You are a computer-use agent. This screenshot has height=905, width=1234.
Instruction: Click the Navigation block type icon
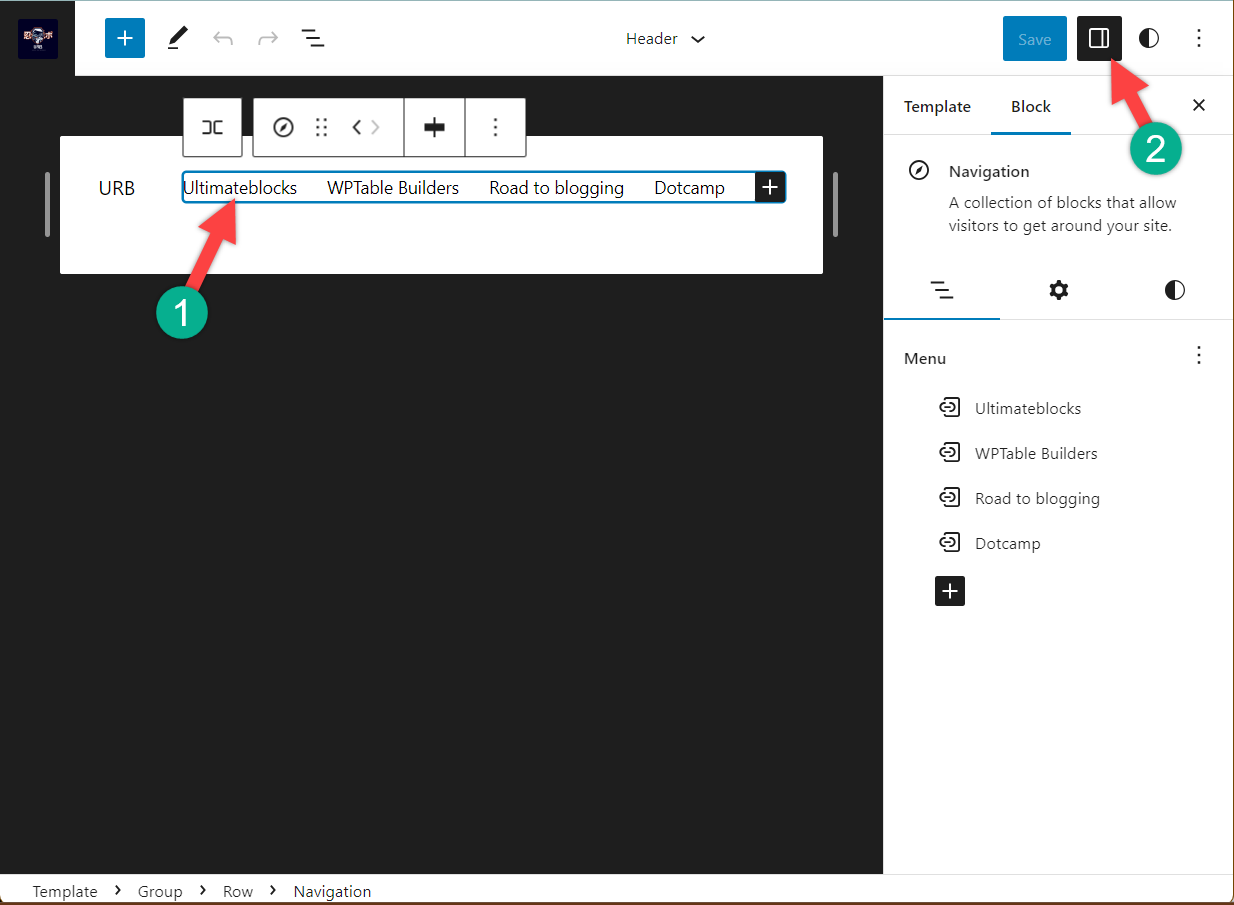click(283, 127)
